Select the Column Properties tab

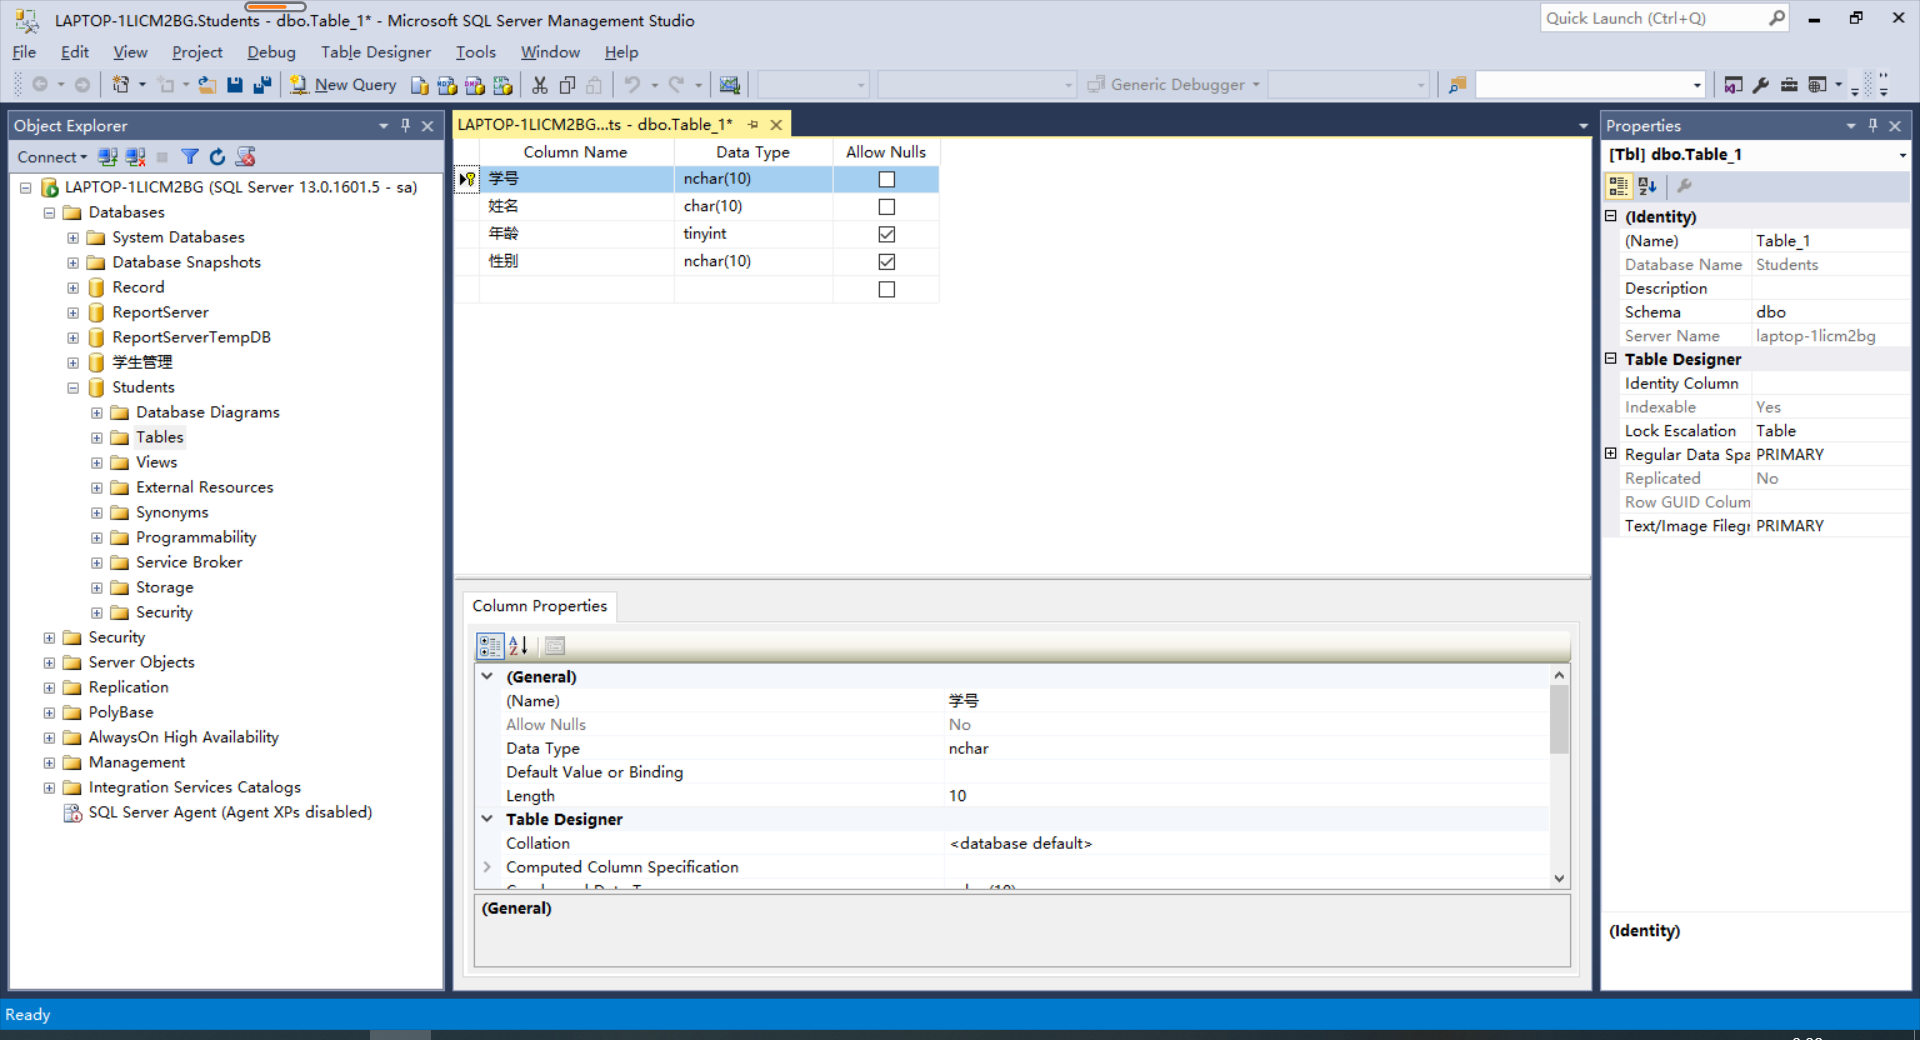tap(540, 606)
